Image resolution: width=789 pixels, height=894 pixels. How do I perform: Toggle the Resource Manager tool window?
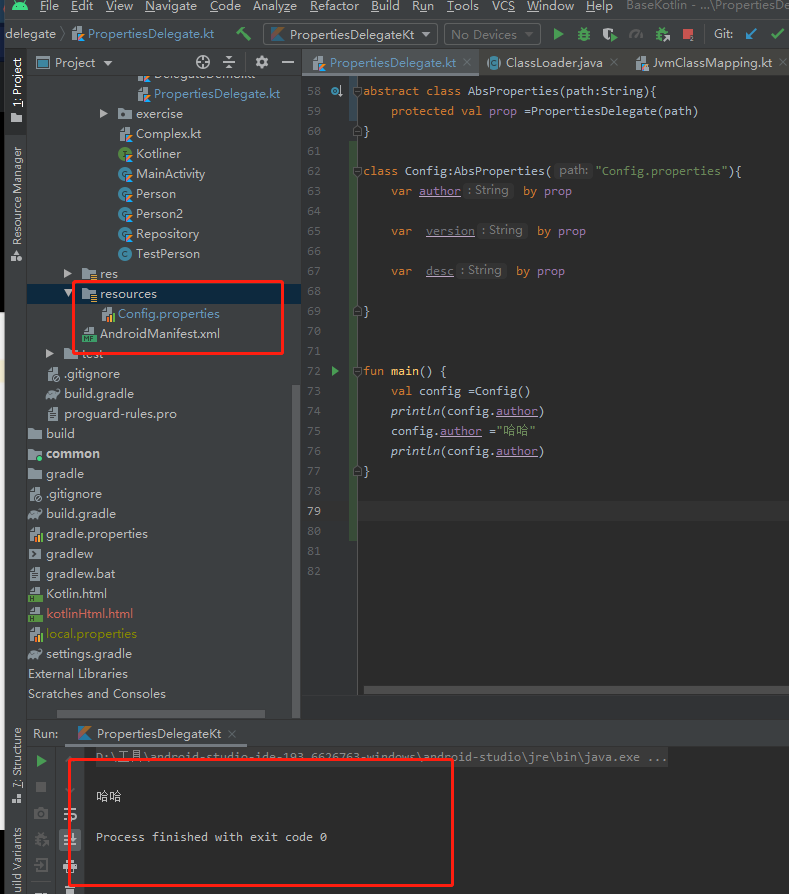17,204
